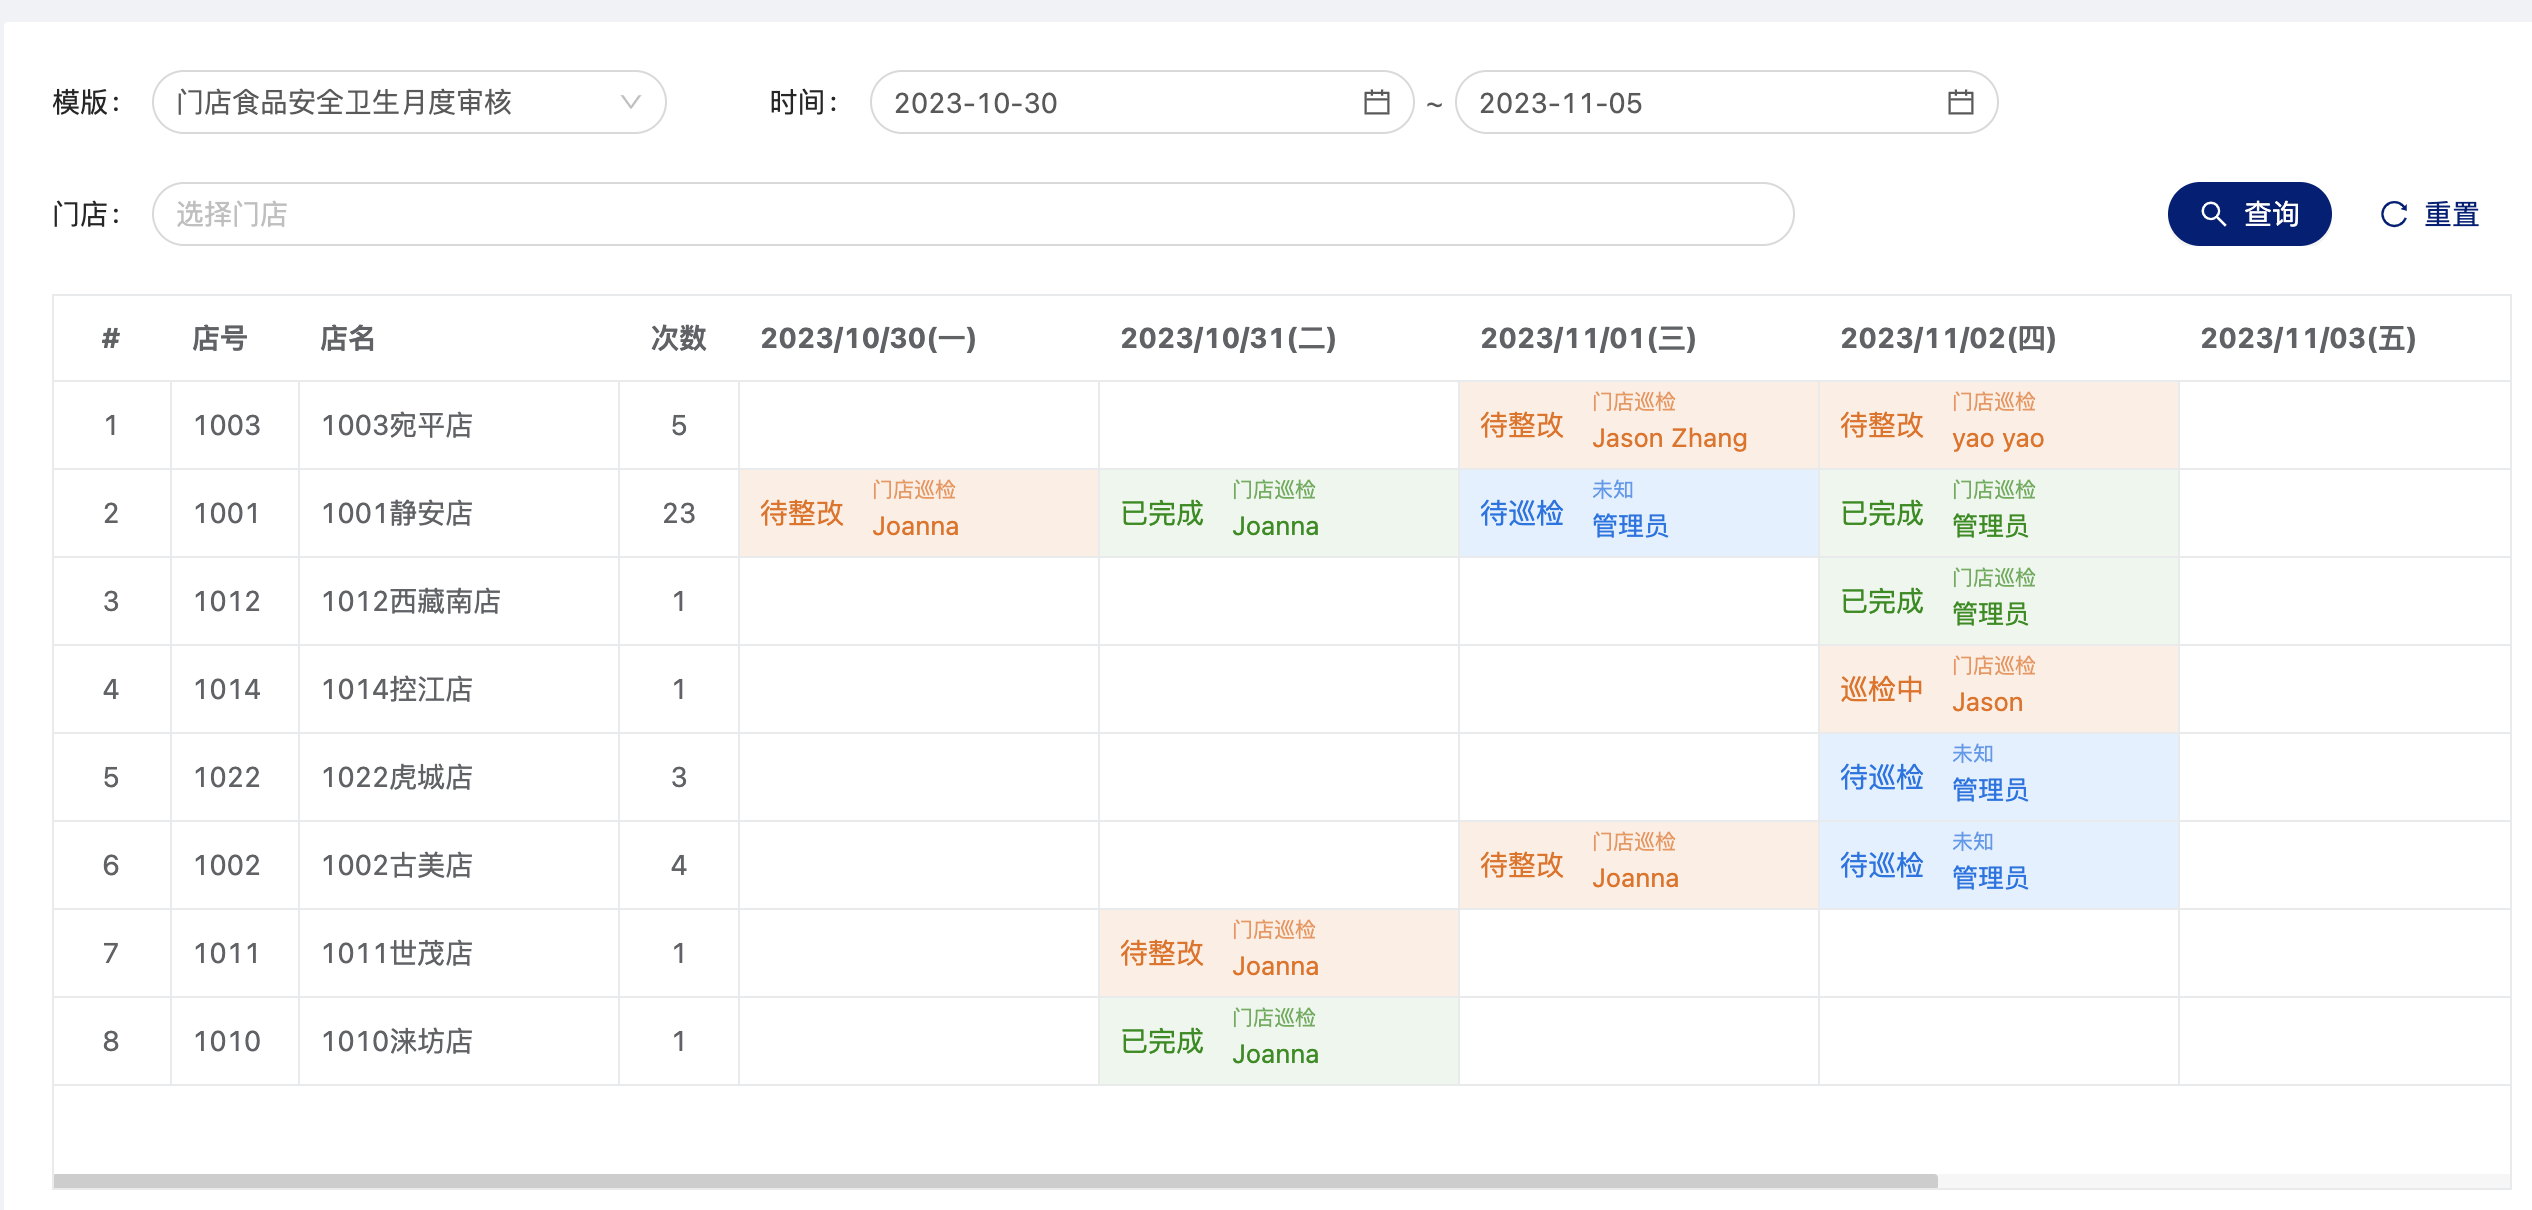Click the start date field 2023-10-30
The height and width of the screenshot is (1210, 2532).
tap(1142, 102)
